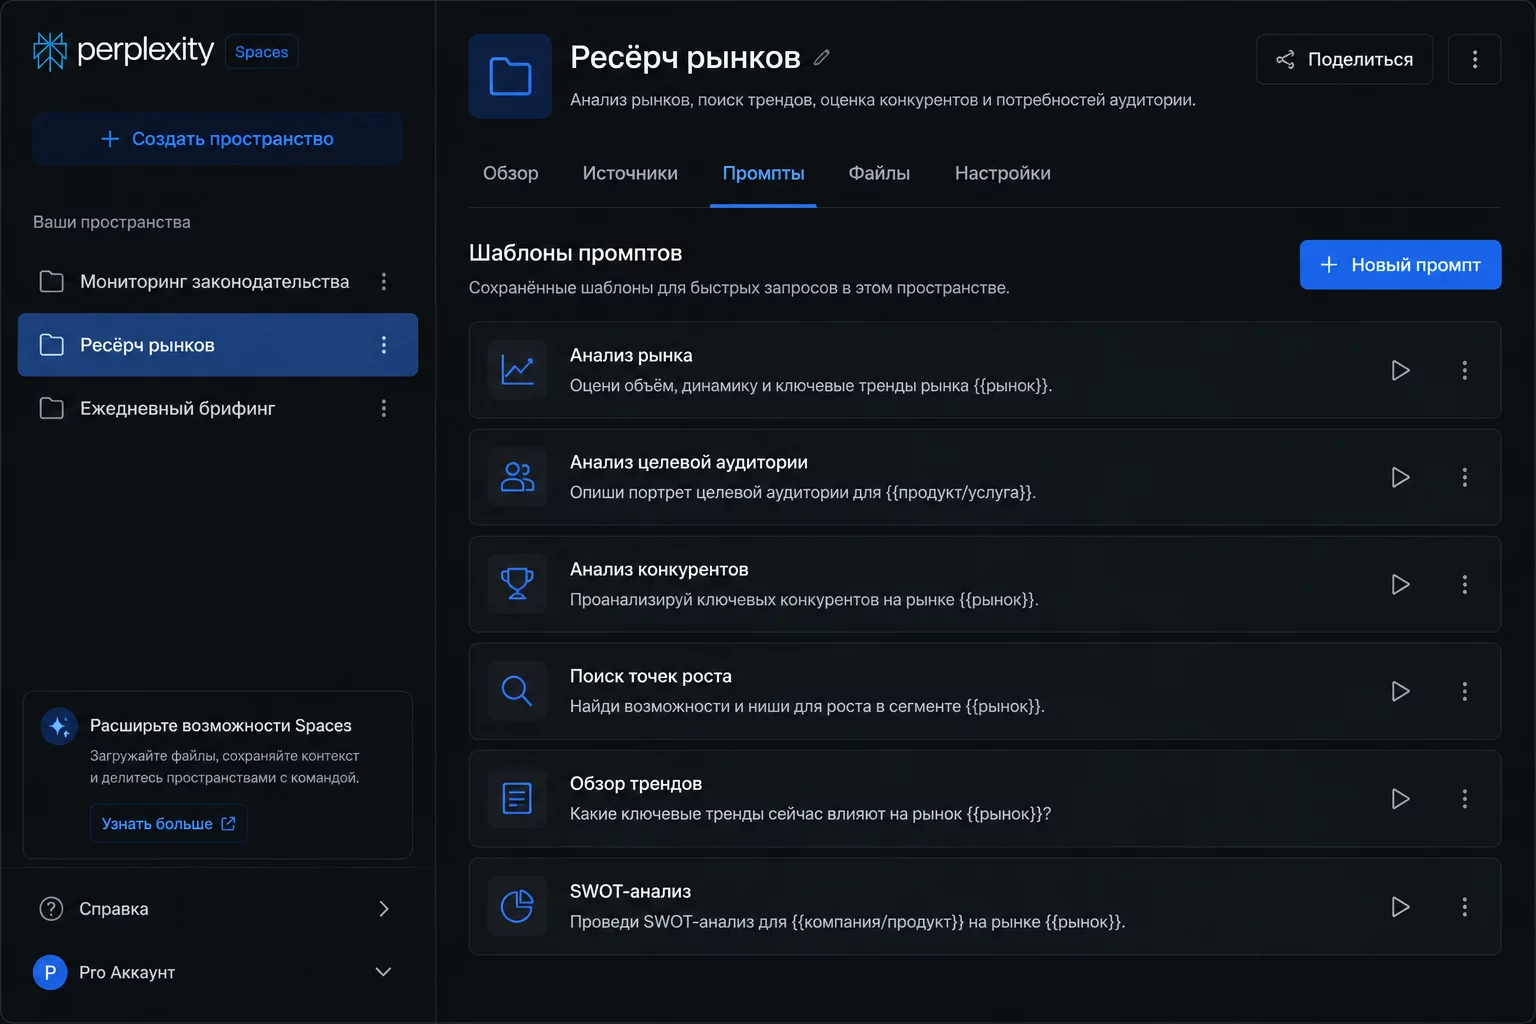1536x1024 pixels.
Task: Click SWOT-анализ prompt title
Action: 630,892
